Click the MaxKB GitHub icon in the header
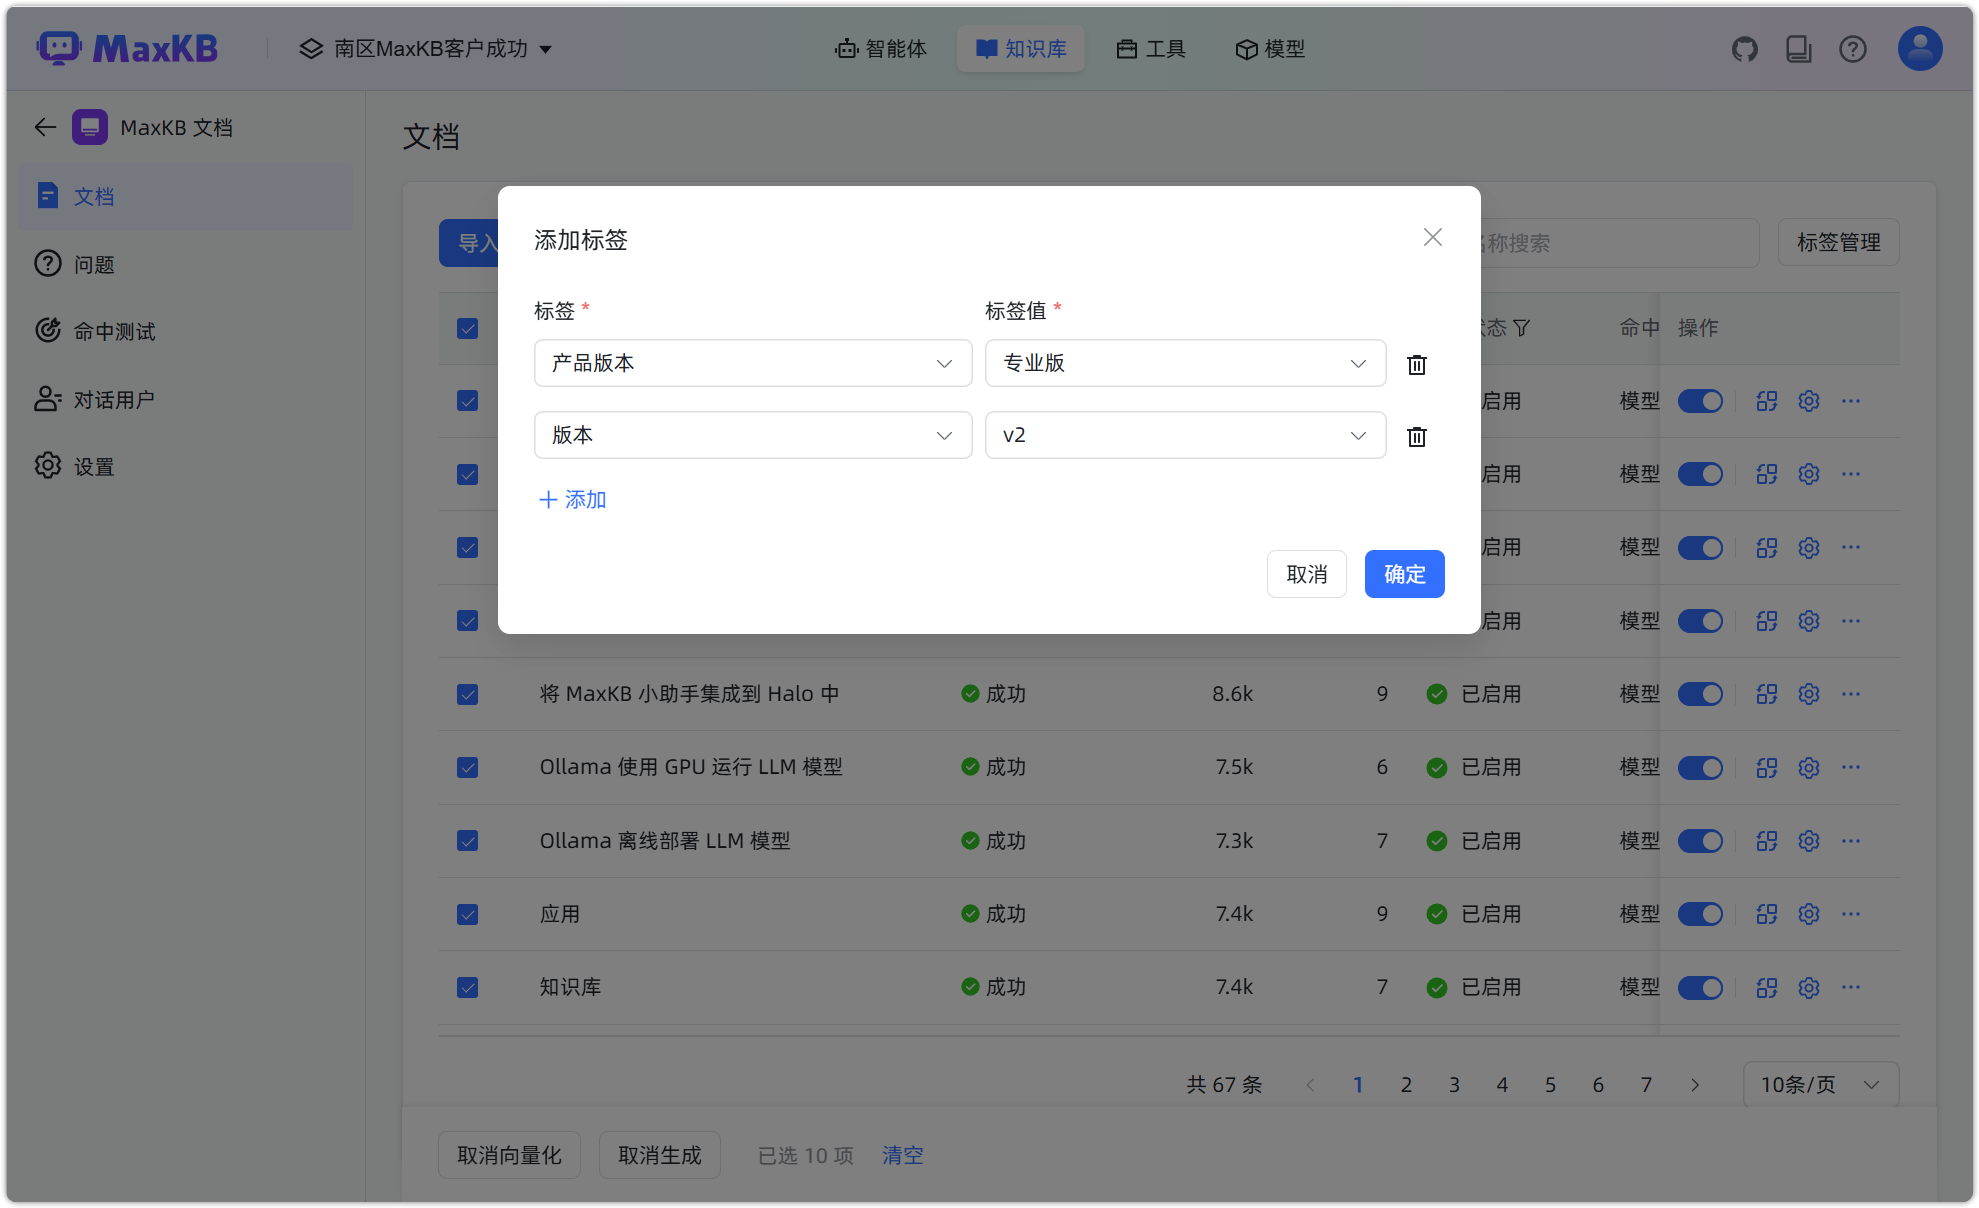Screen dimensions: 1979x1208 click(x=1744, y=48)
